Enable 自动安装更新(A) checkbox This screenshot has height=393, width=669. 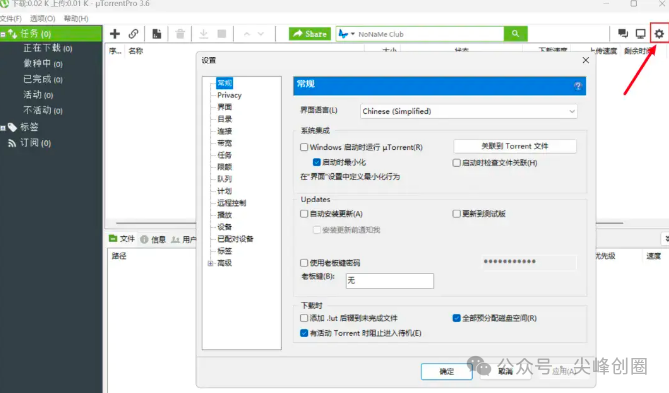point(304,214)
